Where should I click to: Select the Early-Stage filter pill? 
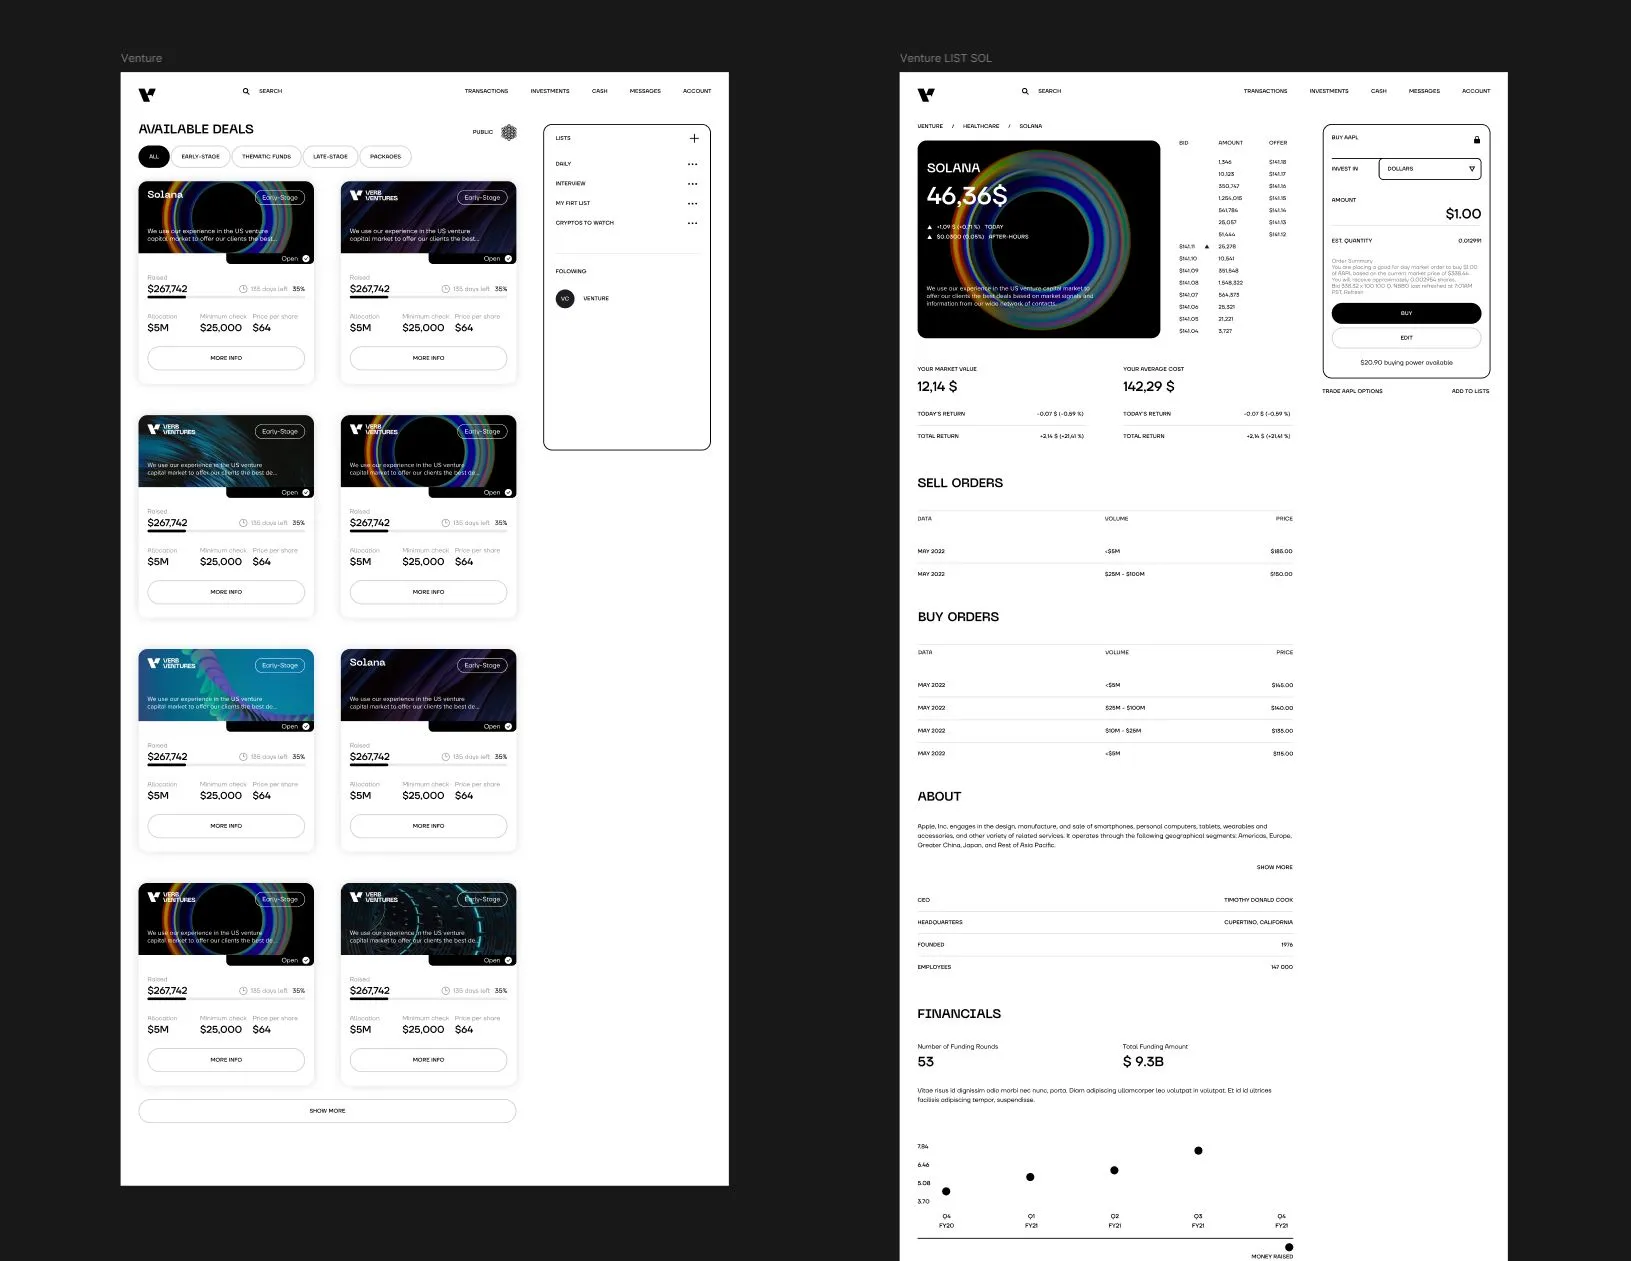pyautogui.click(x=200, y=156)
